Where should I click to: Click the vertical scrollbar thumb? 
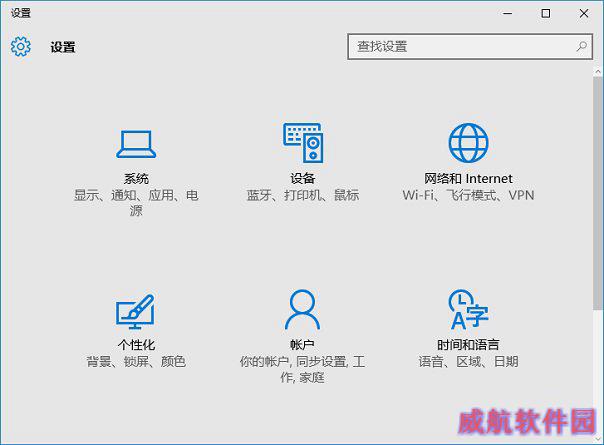point(598,193)
